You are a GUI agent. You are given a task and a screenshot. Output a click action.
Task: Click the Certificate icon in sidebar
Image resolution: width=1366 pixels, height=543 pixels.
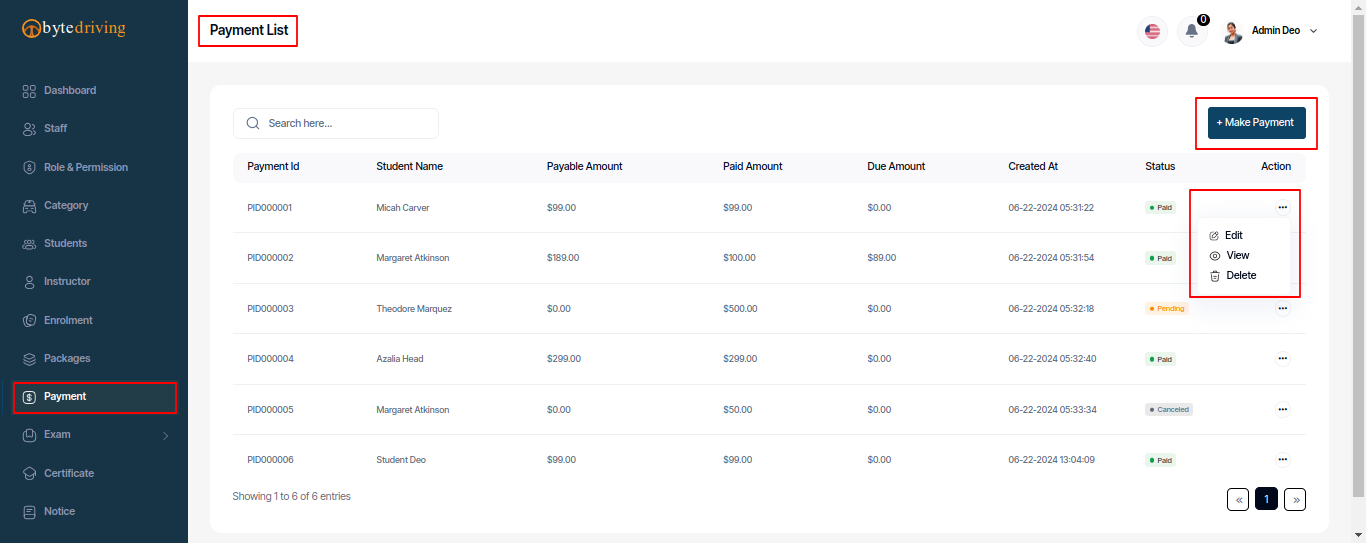pos(29,474)
